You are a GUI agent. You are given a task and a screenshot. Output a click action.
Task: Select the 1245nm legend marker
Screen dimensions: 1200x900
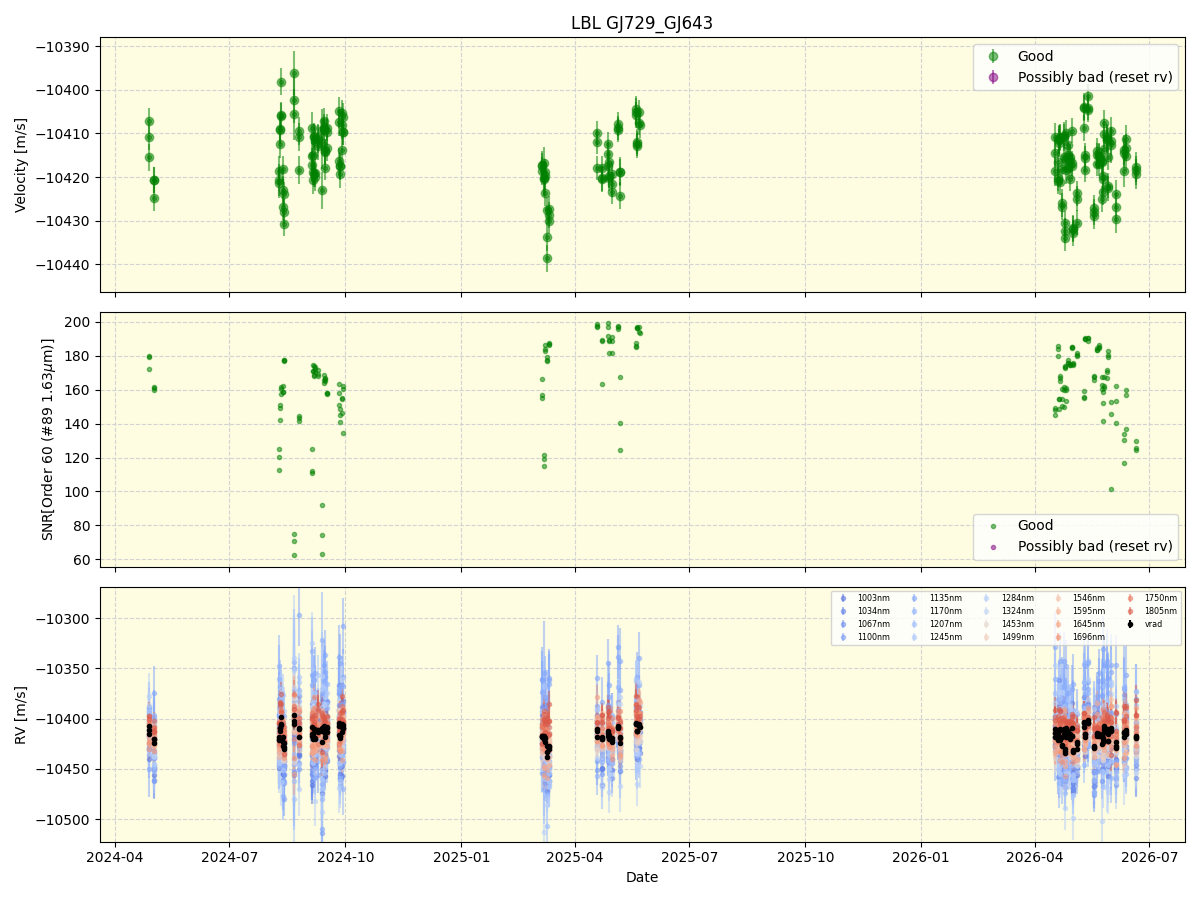point(915,637)
